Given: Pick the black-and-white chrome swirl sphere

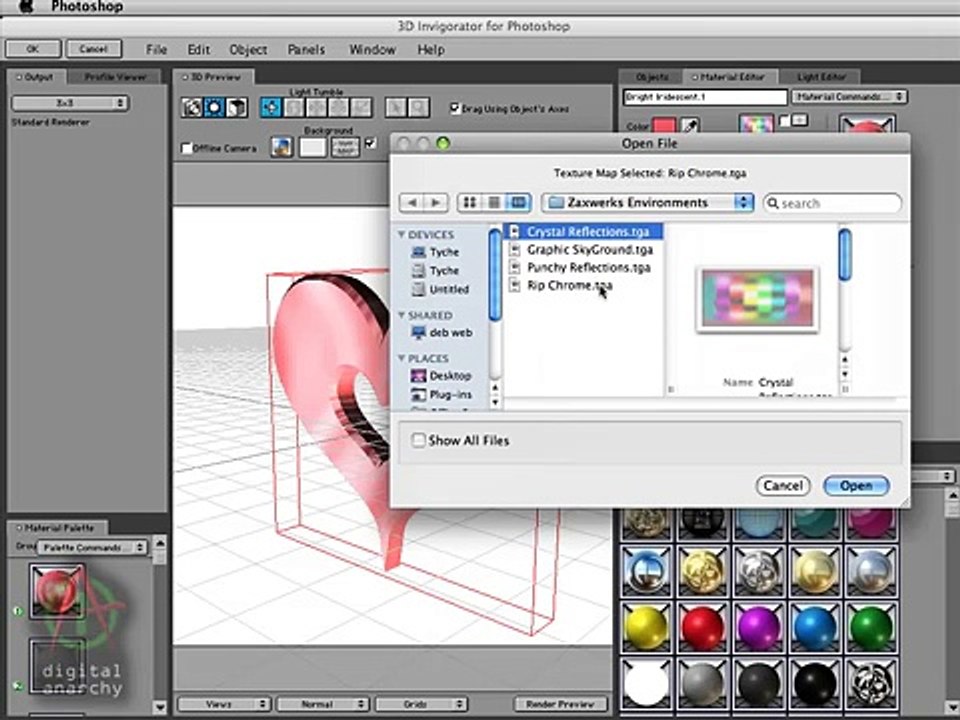Looking at the screenshot, I should [871, 684].
